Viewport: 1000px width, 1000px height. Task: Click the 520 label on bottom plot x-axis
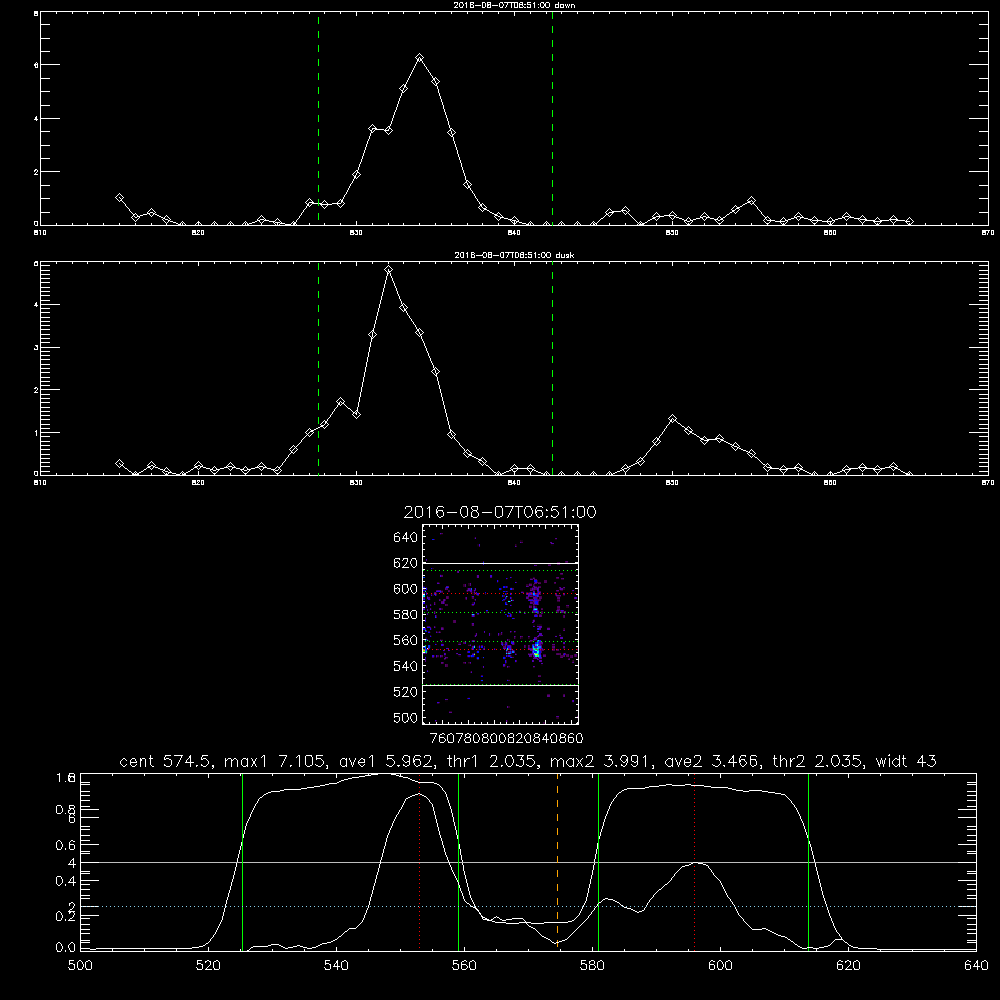[x=209, y=966]
